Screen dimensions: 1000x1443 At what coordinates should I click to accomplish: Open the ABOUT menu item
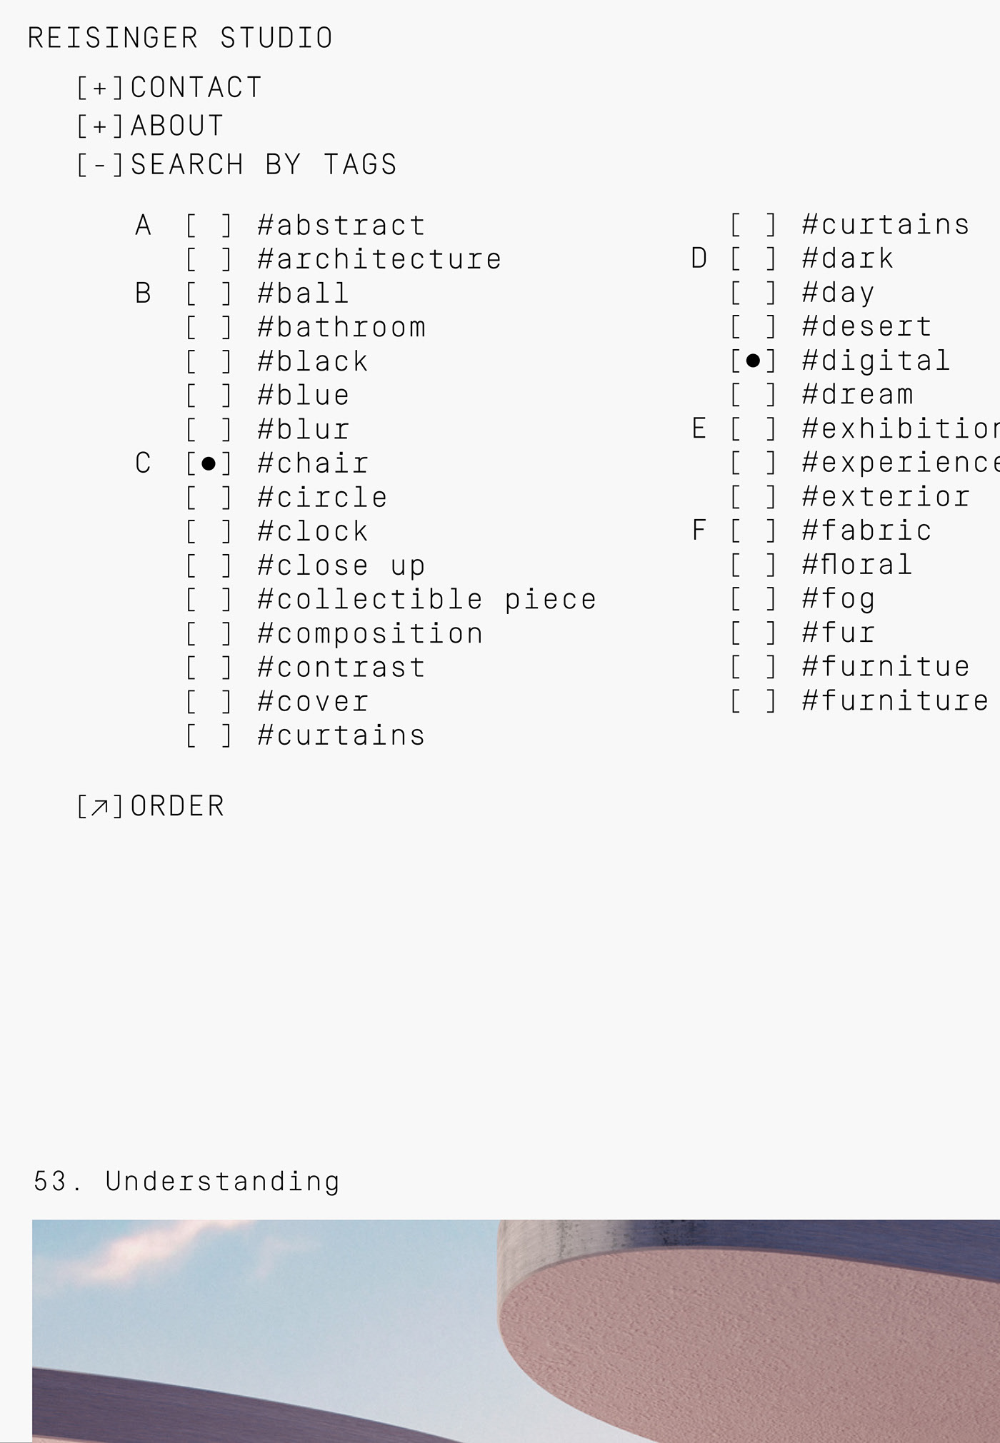point(177,126)
